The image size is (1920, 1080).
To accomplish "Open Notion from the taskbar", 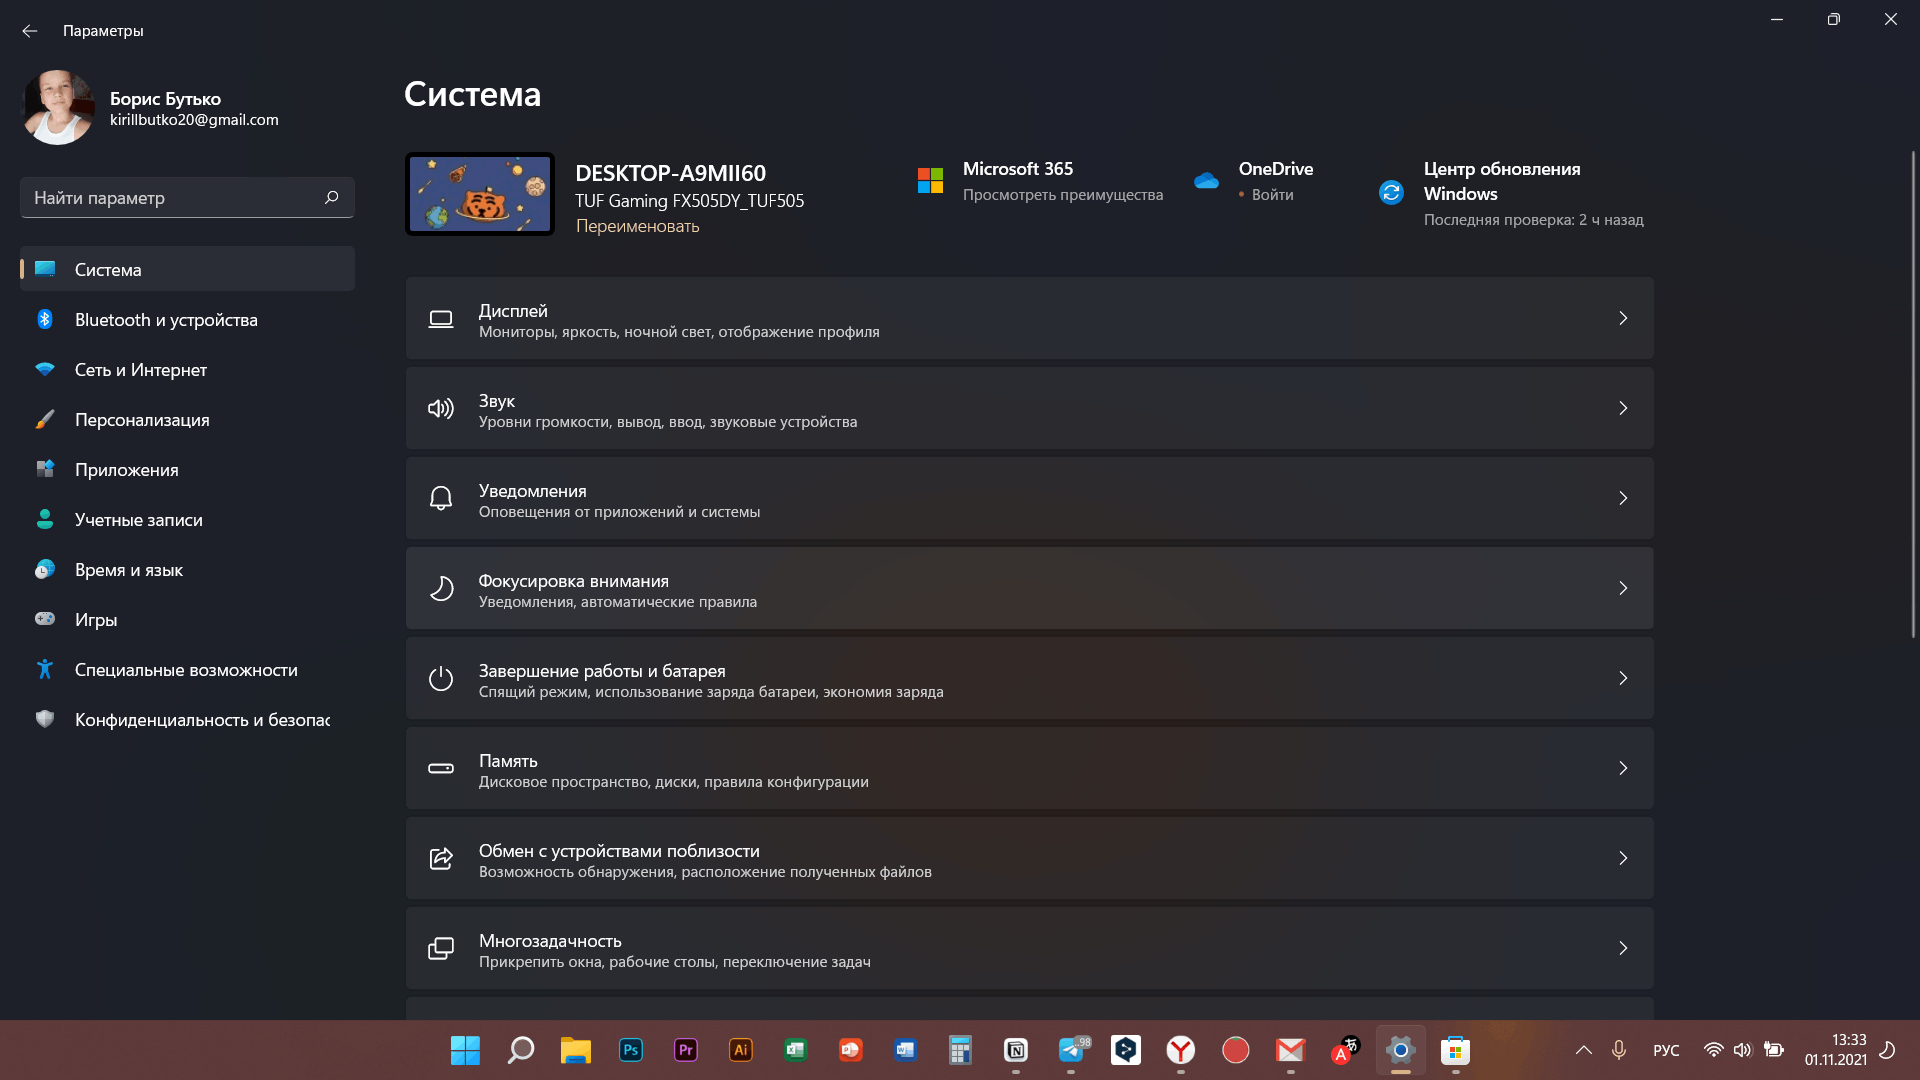I will pos(1015,1050).
